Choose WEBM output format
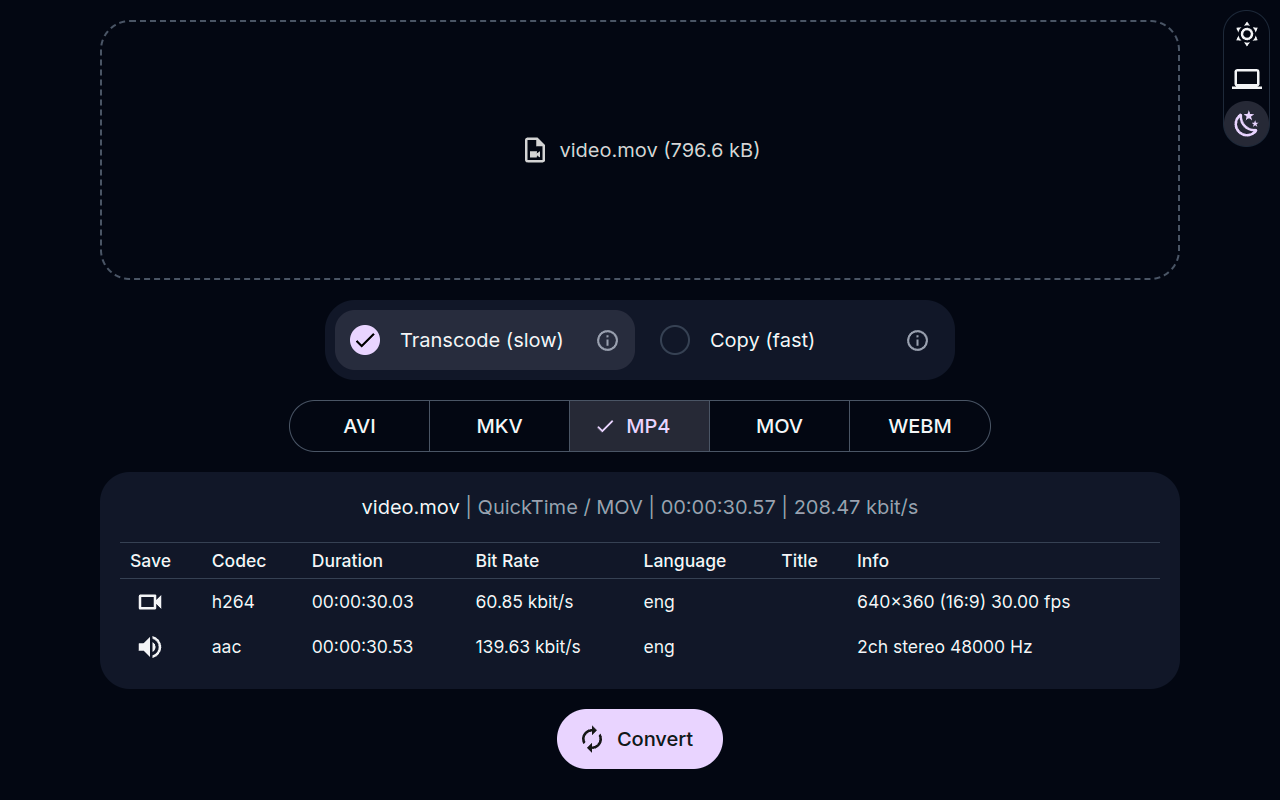Viewport: 1280px width, 800px height. [x=920, y=426]
